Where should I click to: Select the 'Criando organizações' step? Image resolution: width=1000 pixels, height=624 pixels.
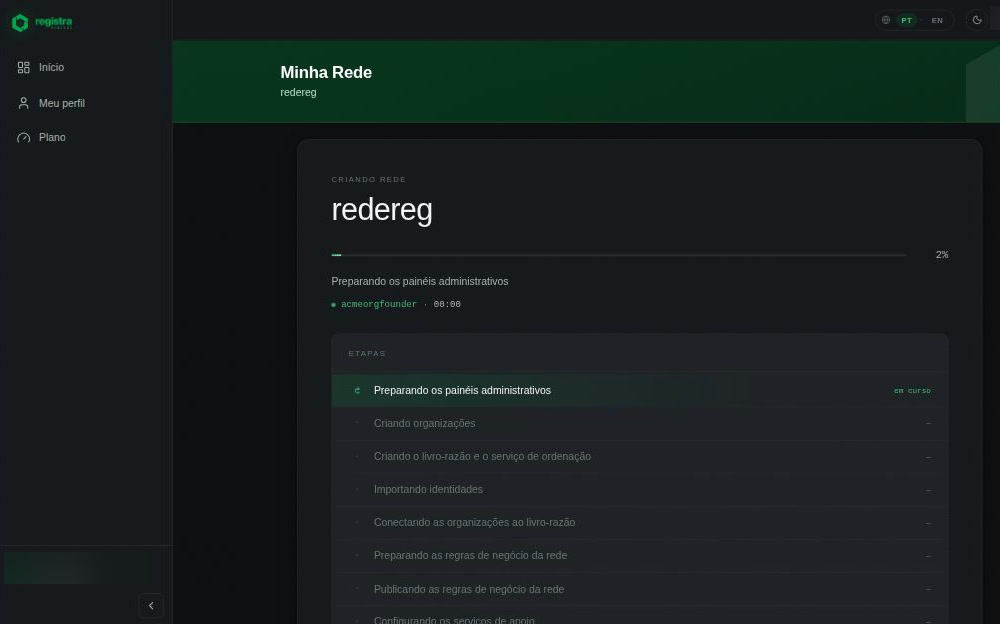click(640, 424)
